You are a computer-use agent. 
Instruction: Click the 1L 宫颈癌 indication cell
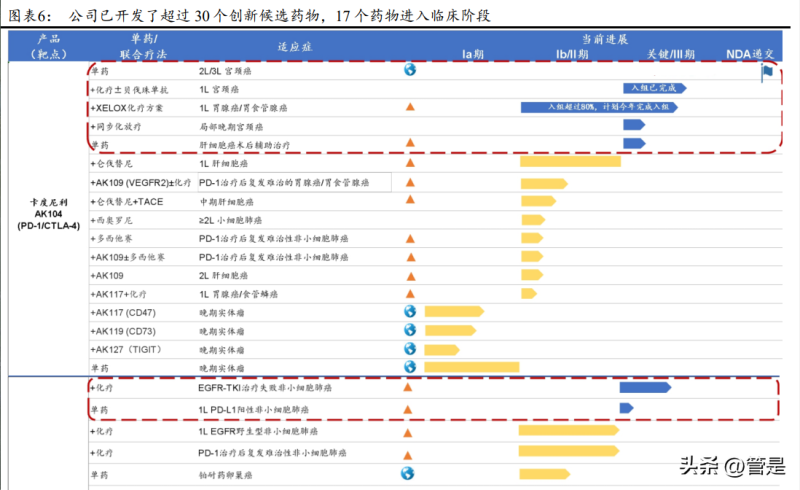[219, 89]
